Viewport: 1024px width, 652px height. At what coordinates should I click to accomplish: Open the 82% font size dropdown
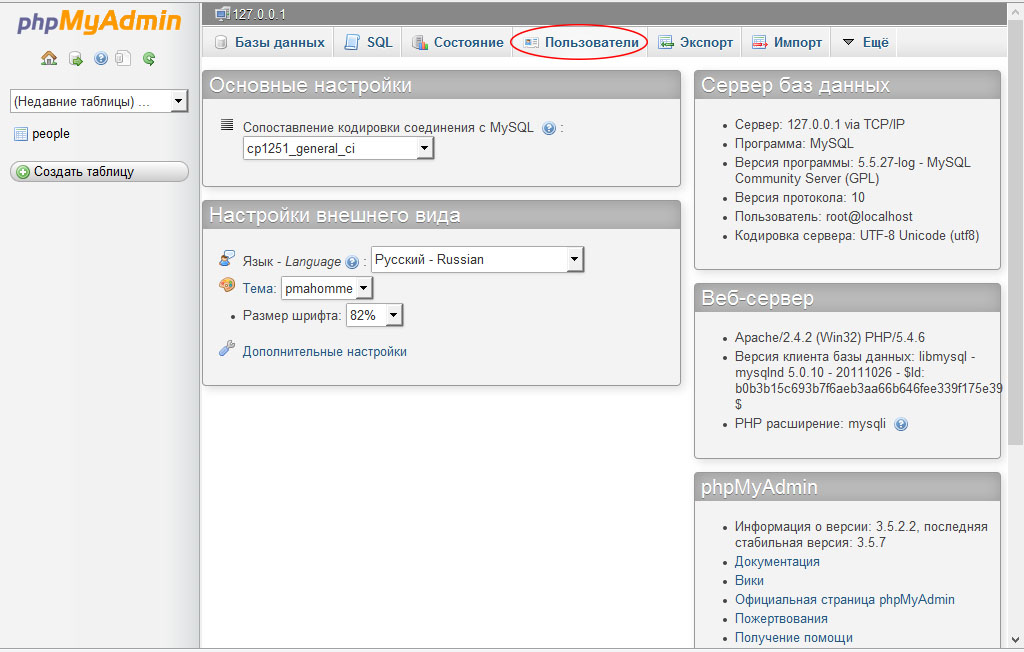tap(374, 316)
